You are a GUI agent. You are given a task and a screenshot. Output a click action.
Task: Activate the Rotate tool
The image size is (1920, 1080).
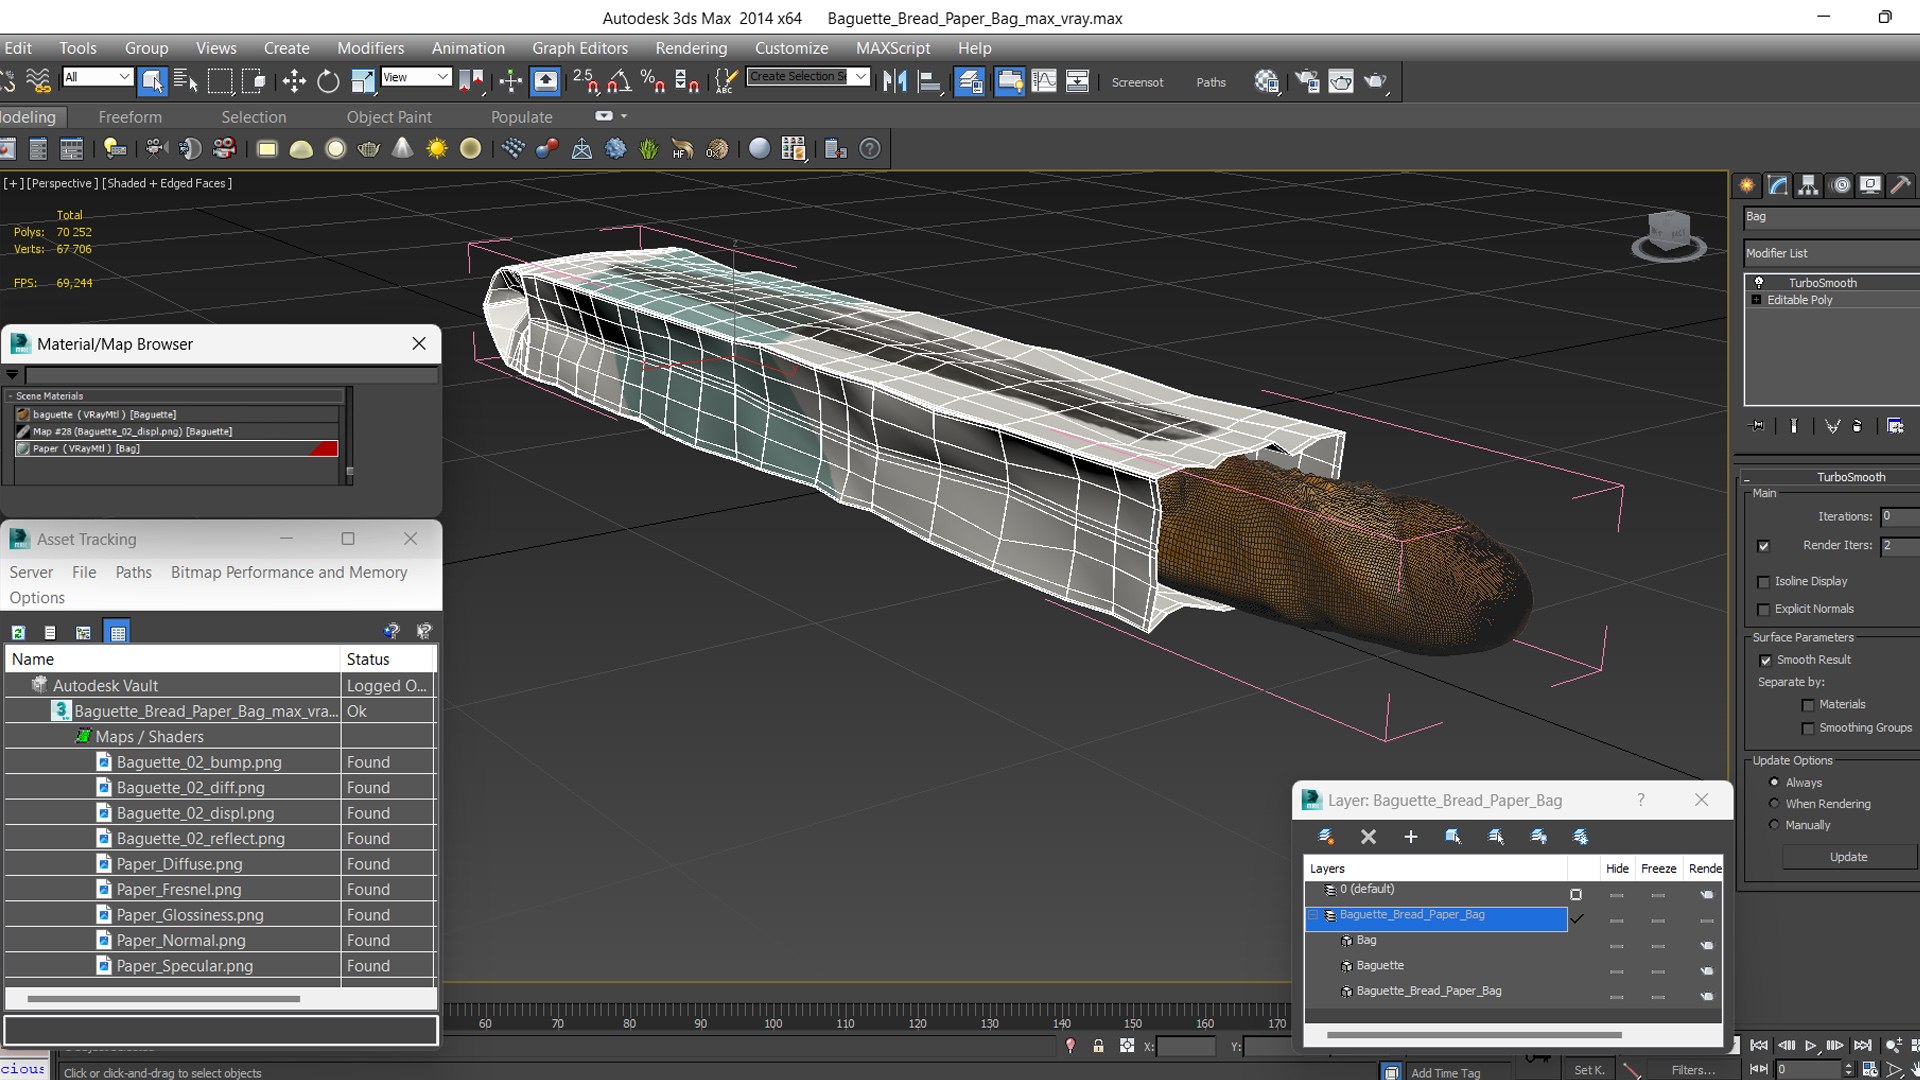point(328,81)
